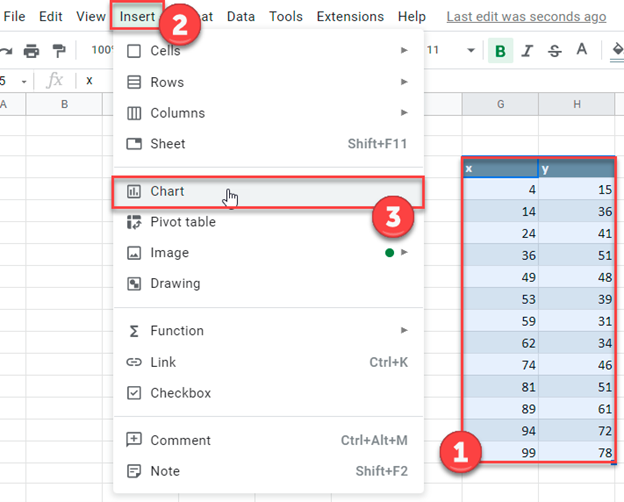The height and width of the screenshot is (502, 624).
Task: Open the File menu
Action: [x=14, y=17]
